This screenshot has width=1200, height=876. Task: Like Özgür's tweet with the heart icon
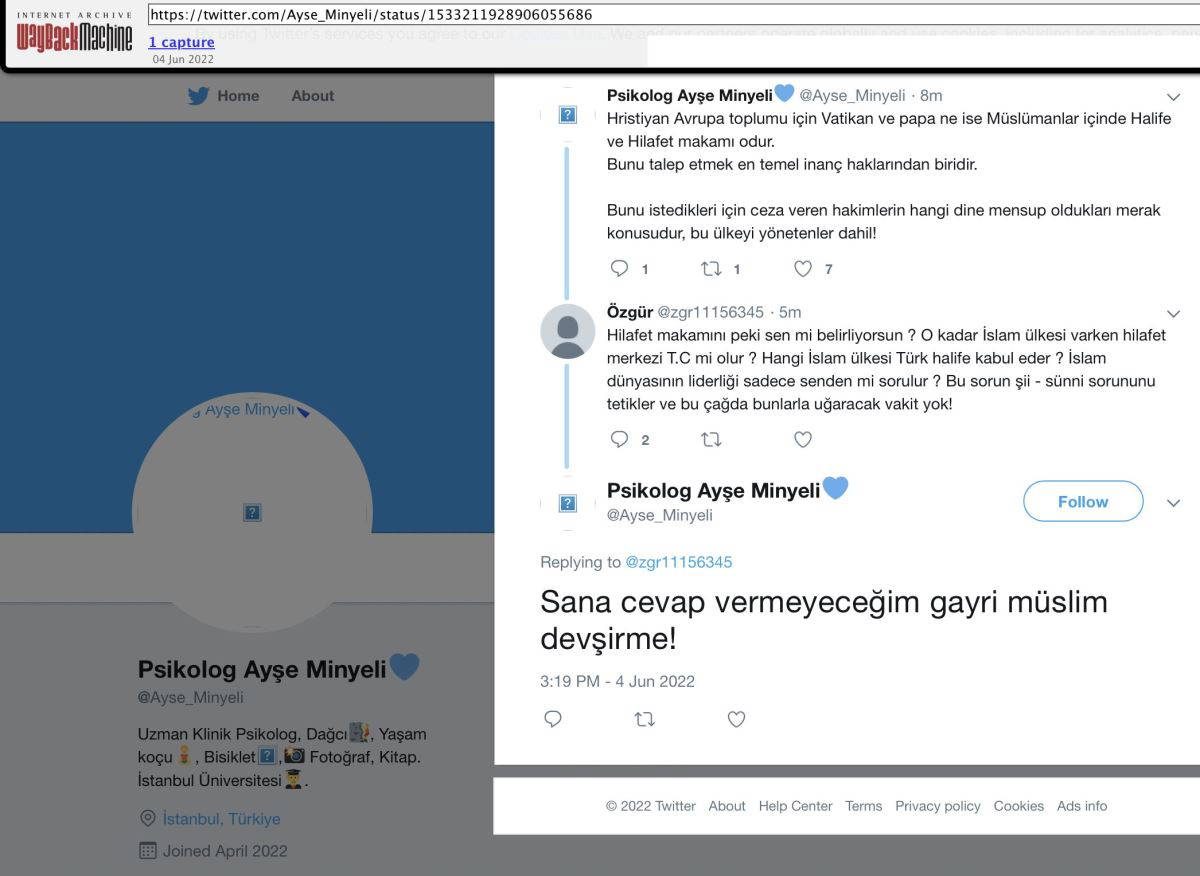(x=803, y=439)
